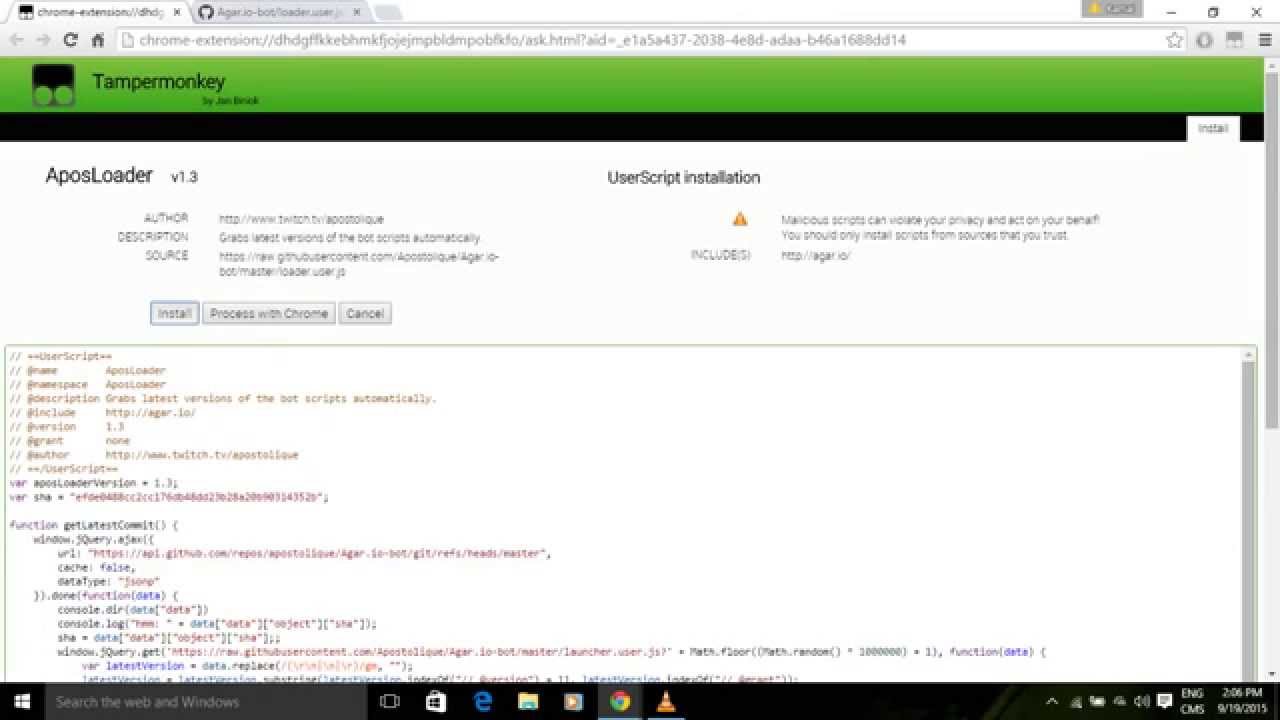Screen dimensions: 1280x720
Task: Cancel the userscript installation
Action: pyautogui.click(x=365, y=313)
